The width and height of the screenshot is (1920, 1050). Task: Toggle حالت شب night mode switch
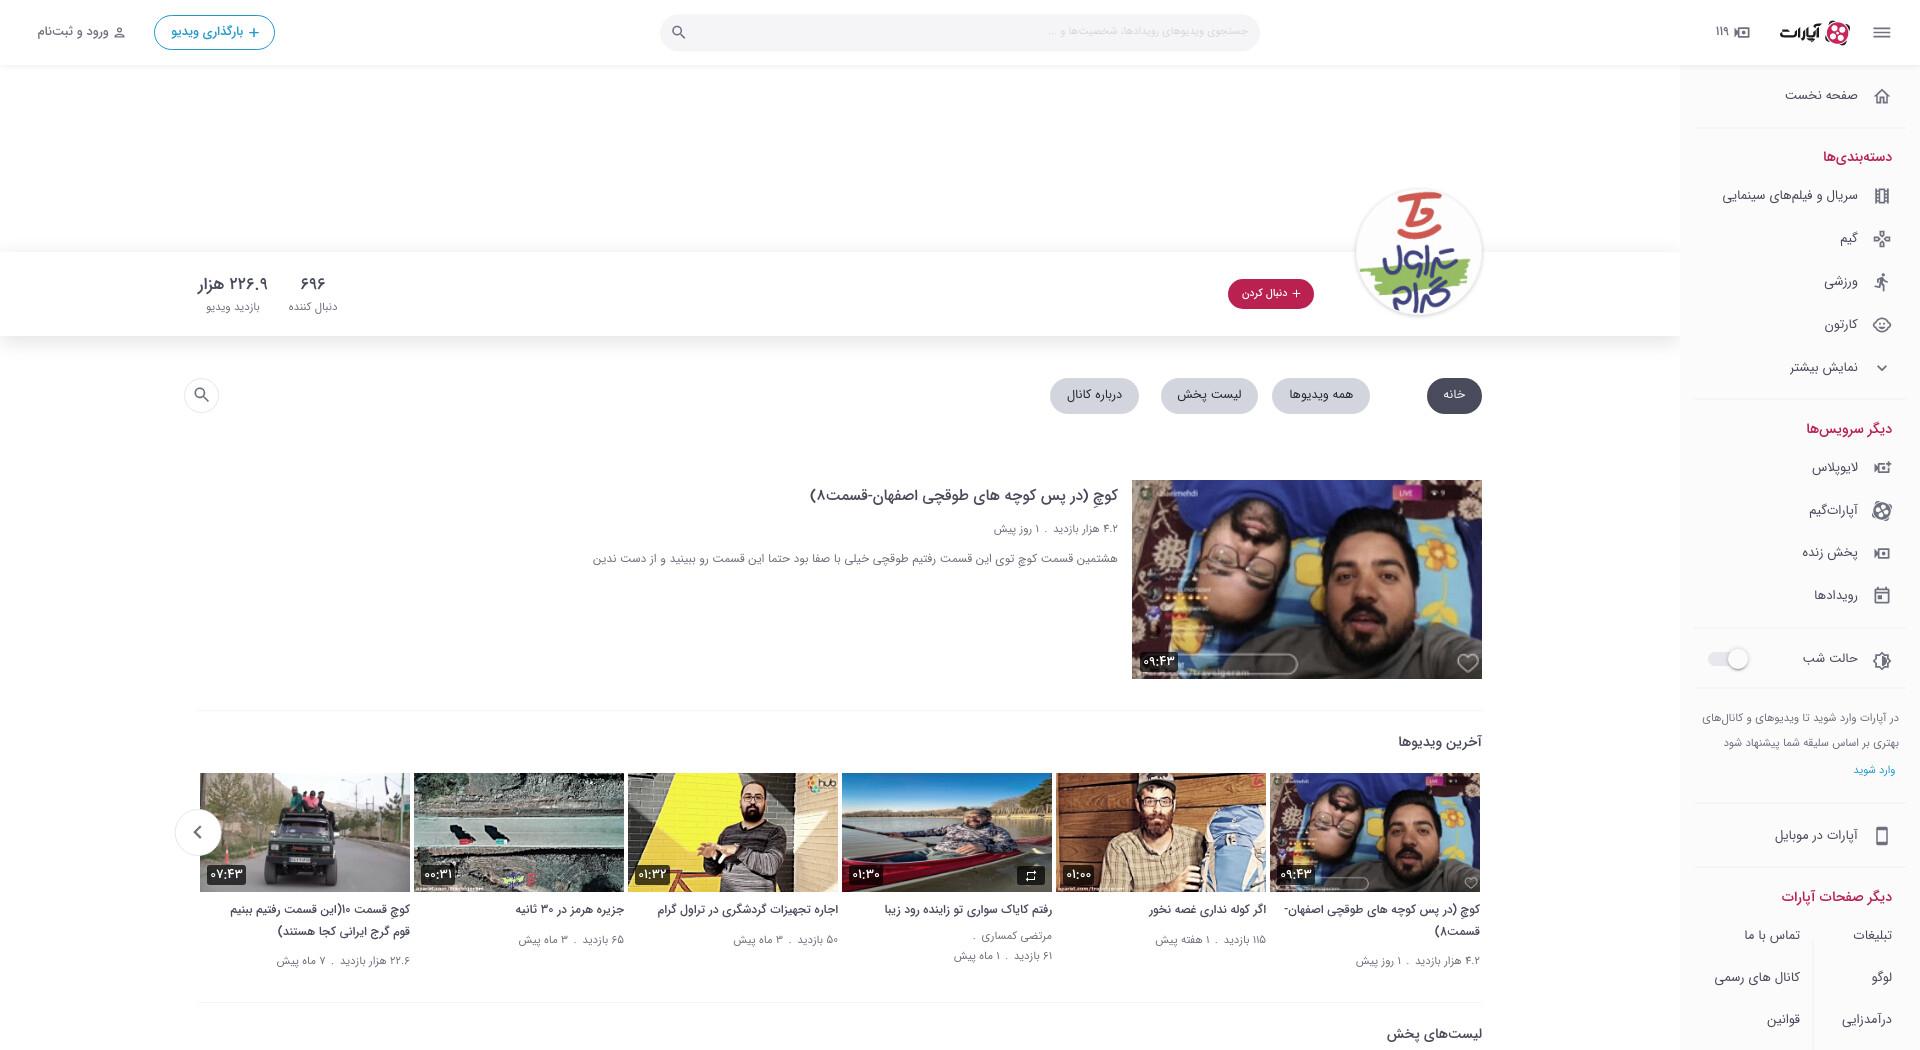[x=1728, y=659]
